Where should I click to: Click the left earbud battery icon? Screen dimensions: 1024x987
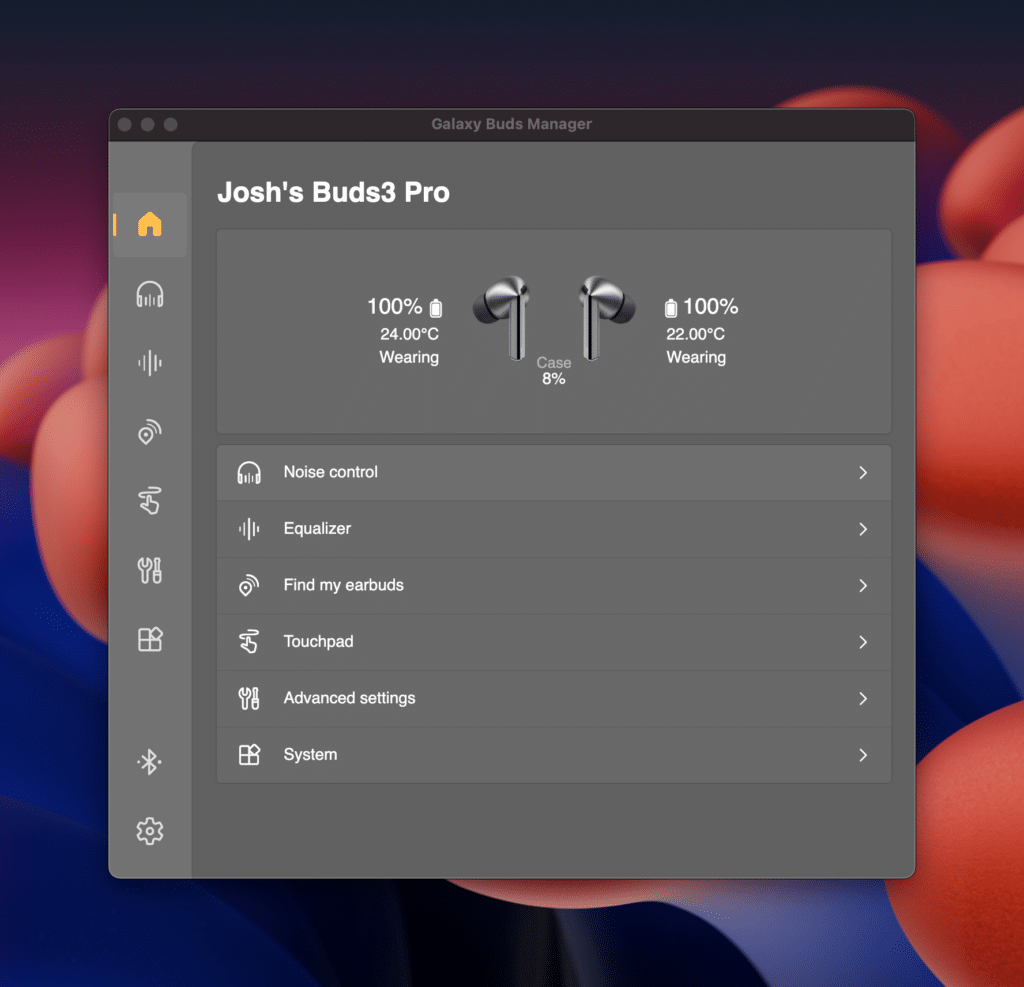tap(435, 308)
